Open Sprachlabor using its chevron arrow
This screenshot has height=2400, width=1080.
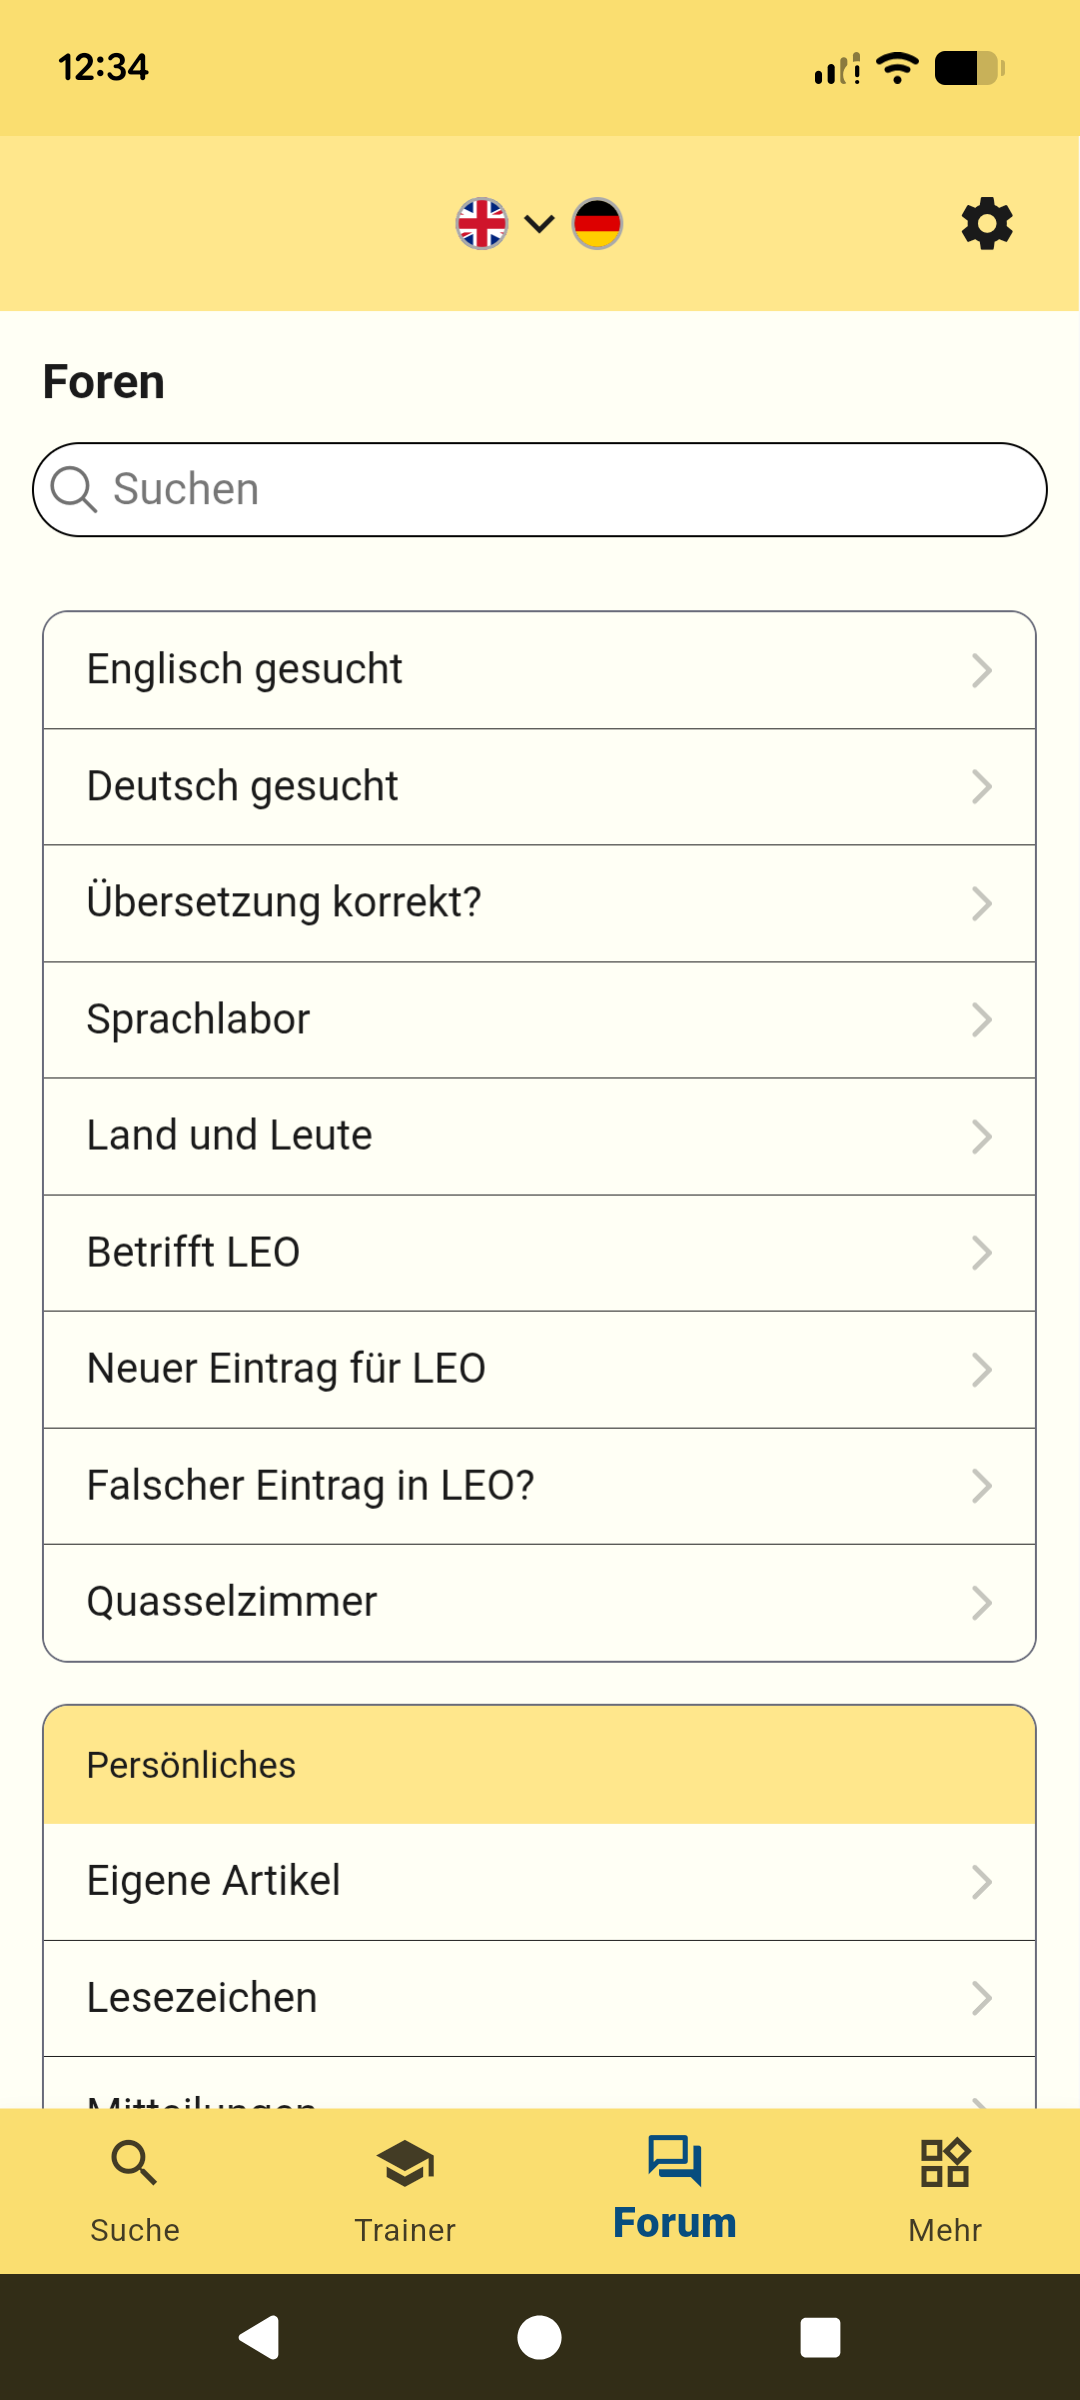[981, 1020]
